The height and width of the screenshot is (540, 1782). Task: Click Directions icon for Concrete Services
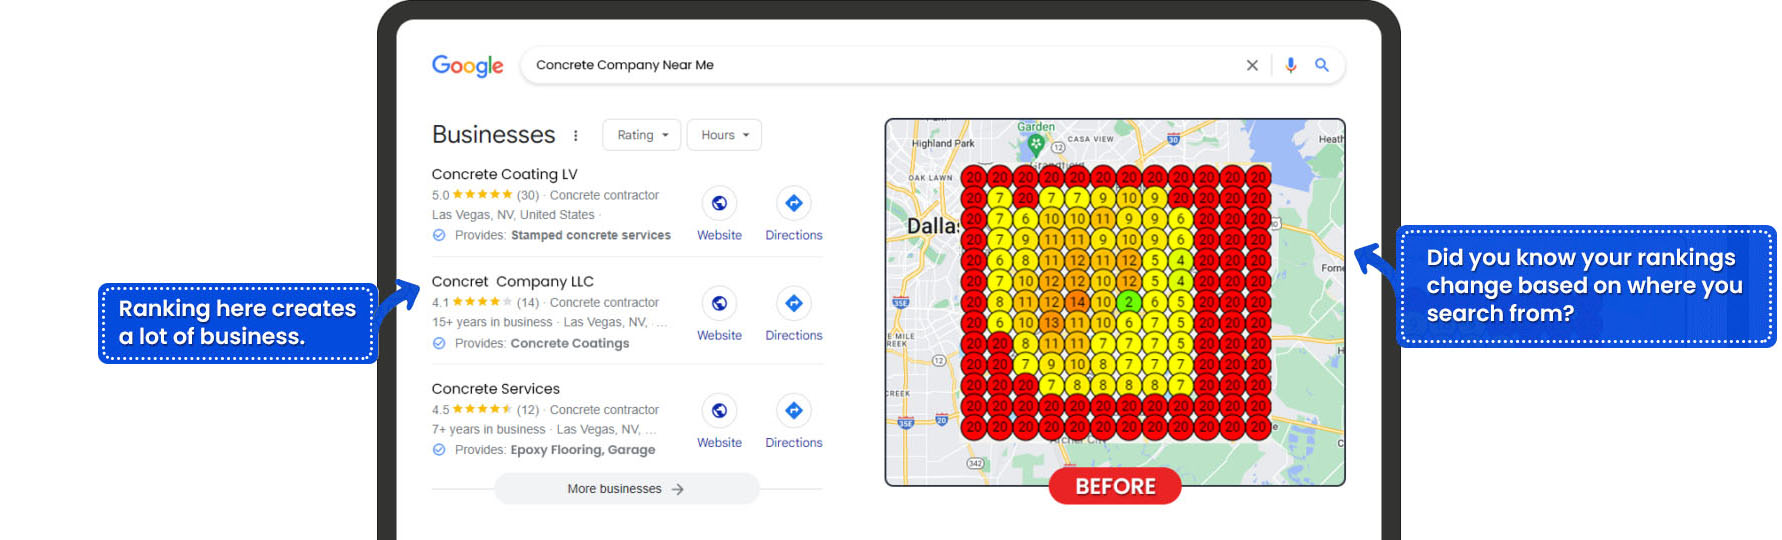[793, 410]
